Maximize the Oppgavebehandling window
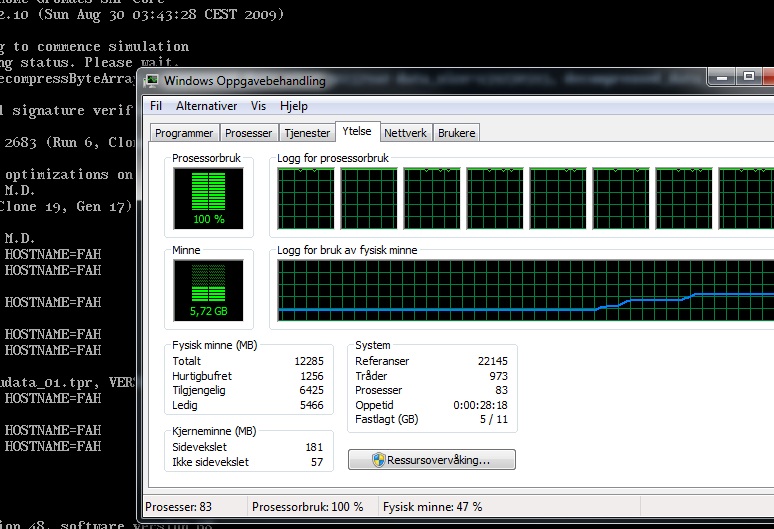This screenshot has height=529, width=774. point(749,77)
